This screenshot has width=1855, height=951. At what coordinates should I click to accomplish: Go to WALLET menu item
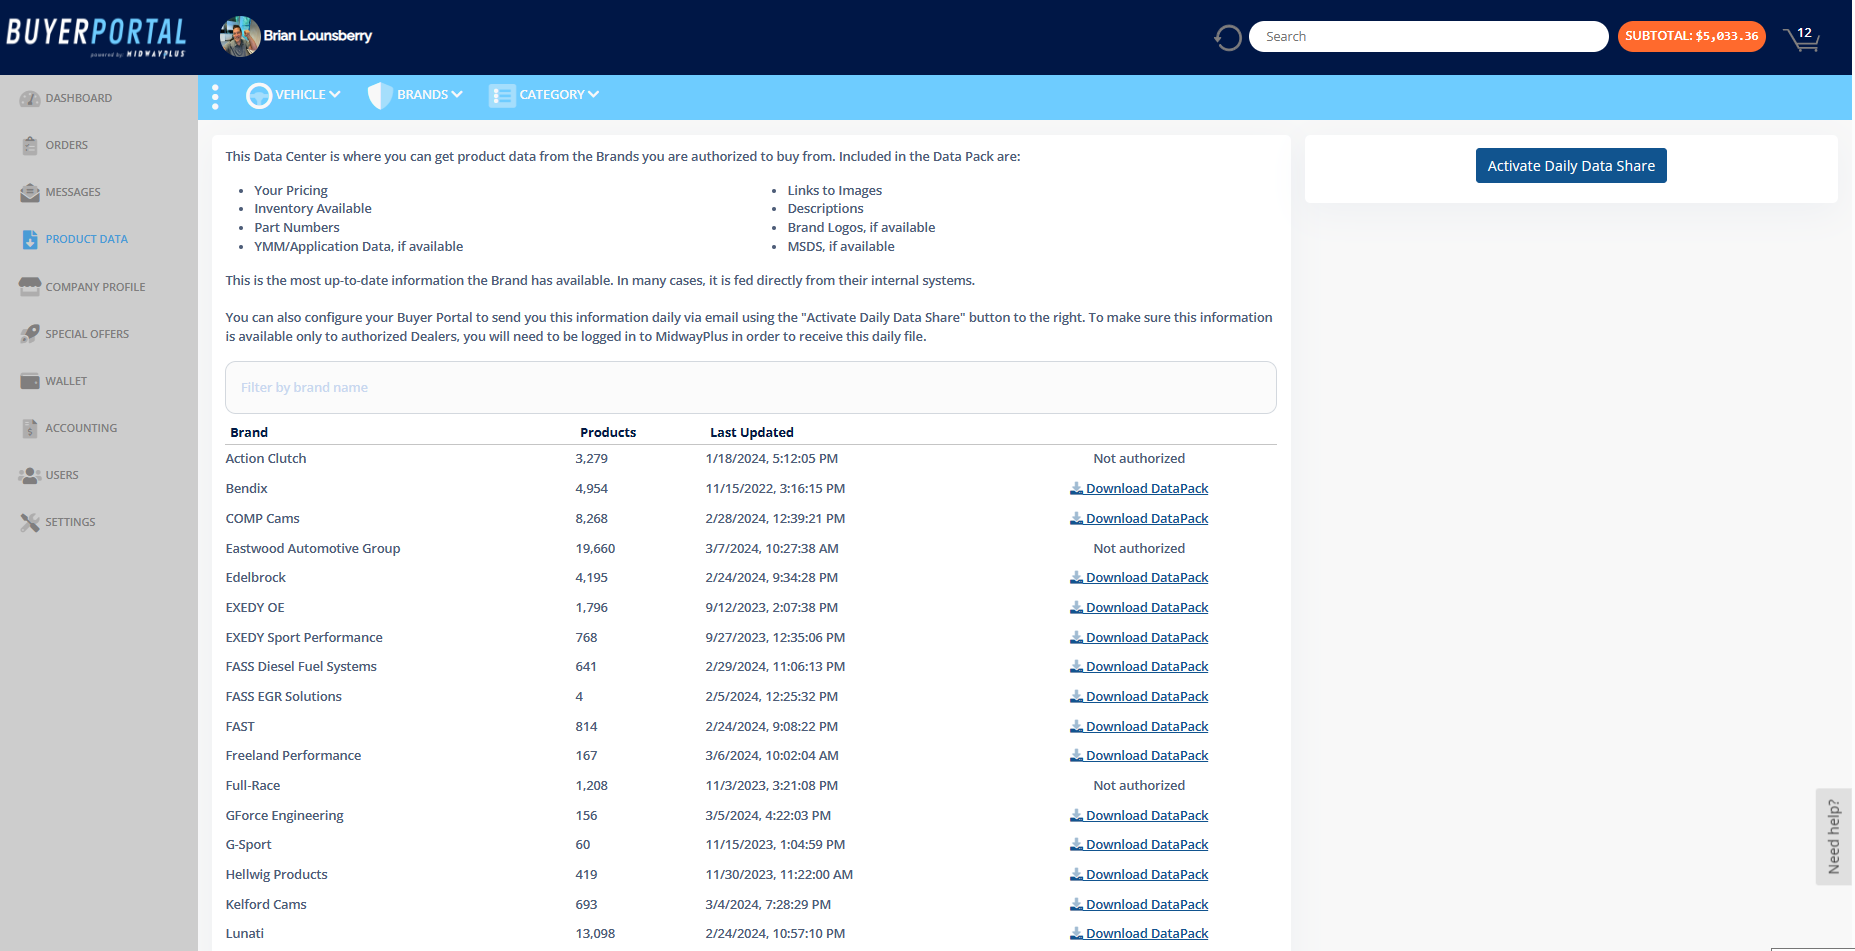(x=66, y=381)
